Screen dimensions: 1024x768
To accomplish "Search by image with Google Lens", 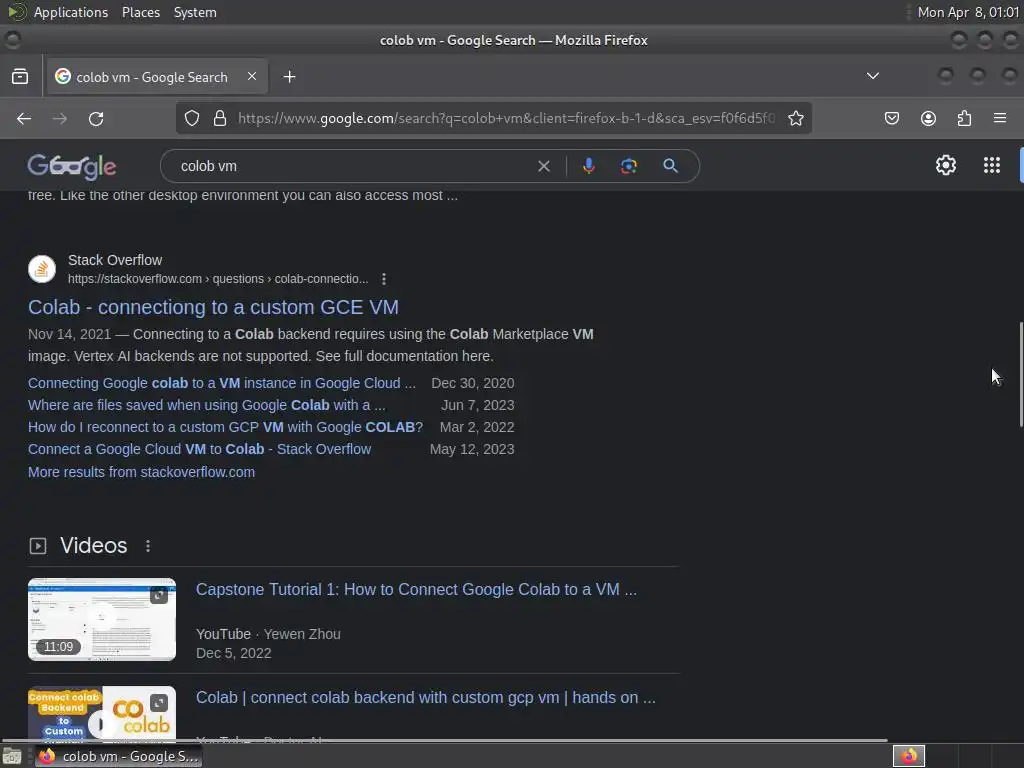I will point(629,166).
